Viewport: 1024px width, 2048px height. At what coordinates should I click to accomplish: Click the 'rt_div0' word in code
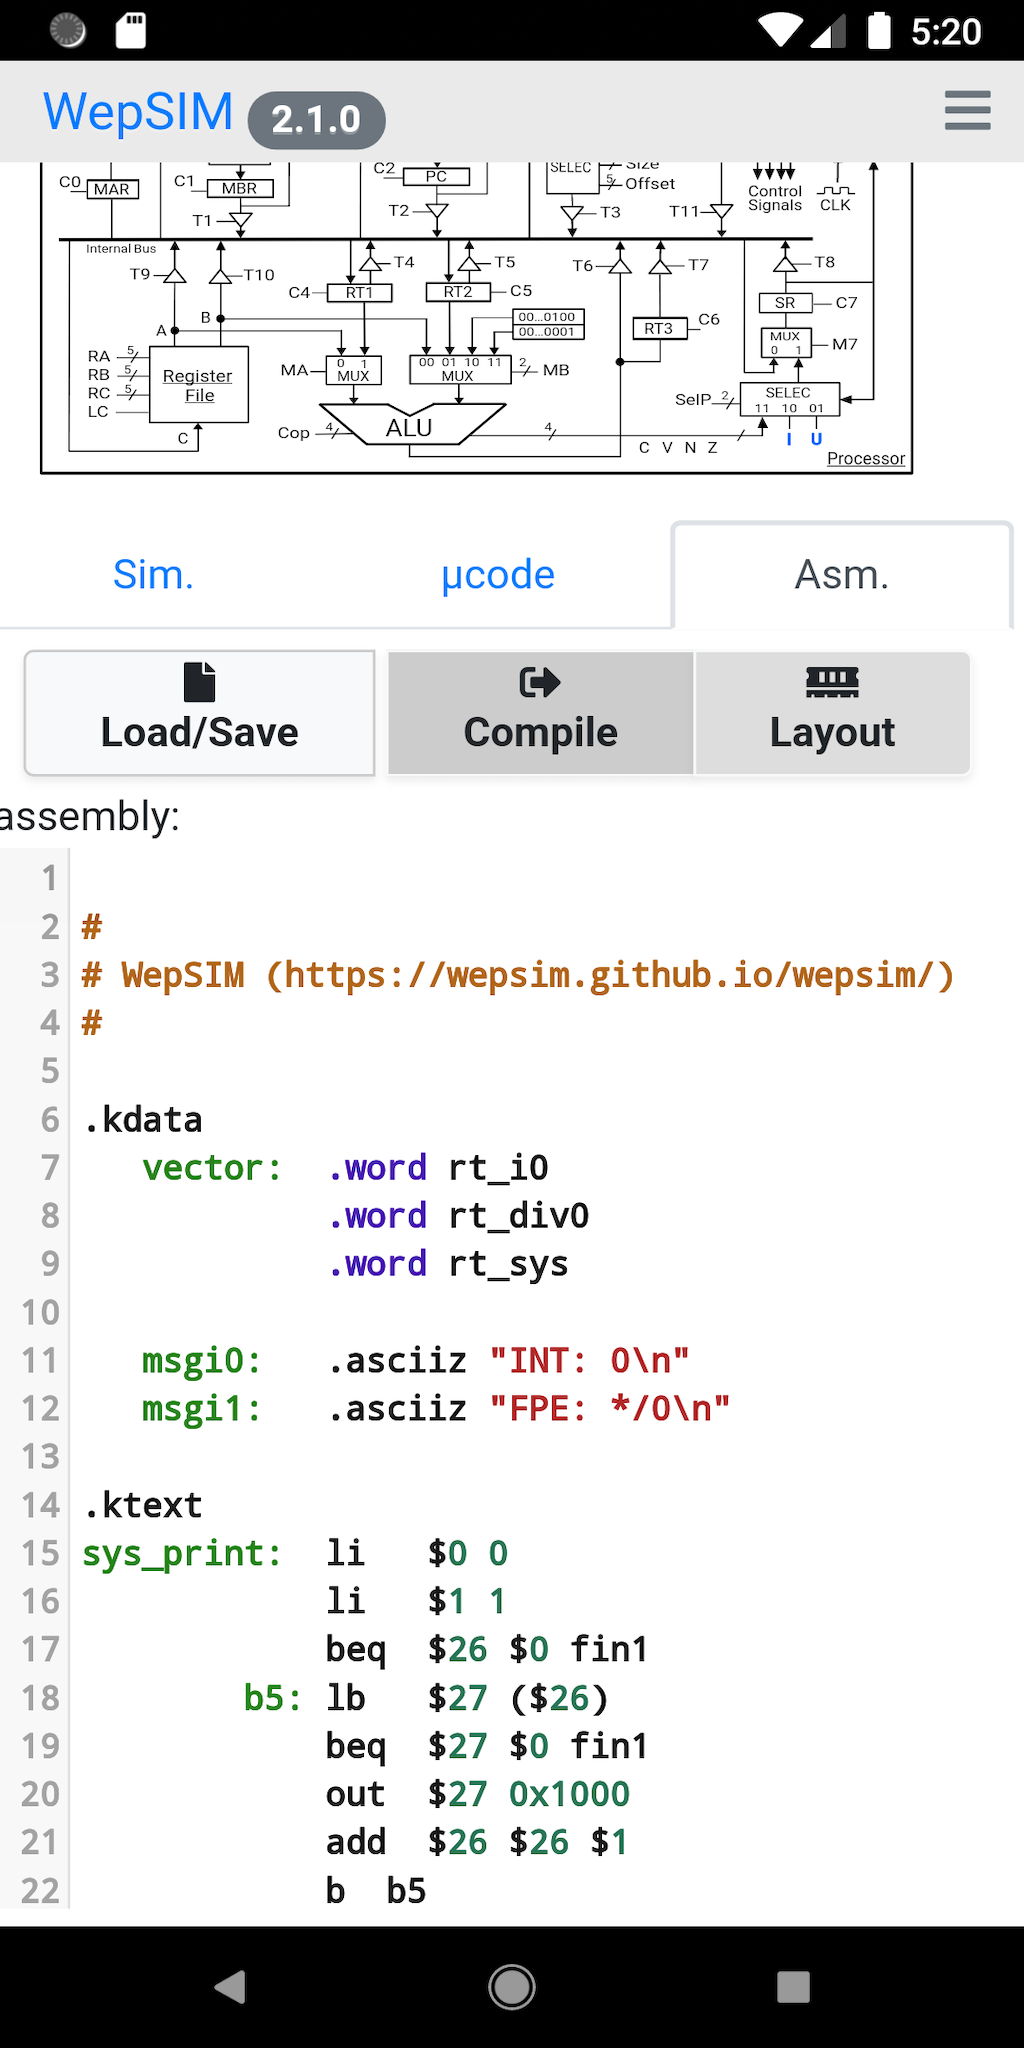point(519,1216)
